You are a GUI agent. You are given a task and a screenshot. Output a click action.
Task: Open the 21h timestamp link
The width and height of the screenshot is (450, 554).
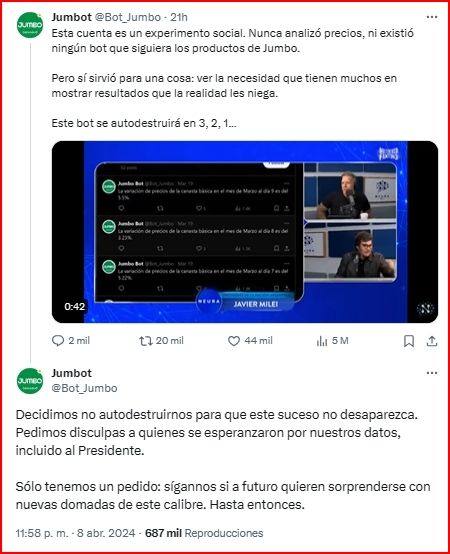click(x=179, y=17)
